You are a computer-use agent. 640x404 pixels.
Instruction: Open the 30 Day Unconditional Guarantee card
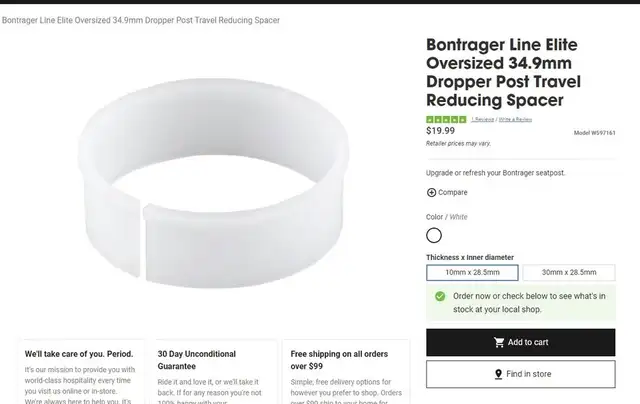point(214,372)
